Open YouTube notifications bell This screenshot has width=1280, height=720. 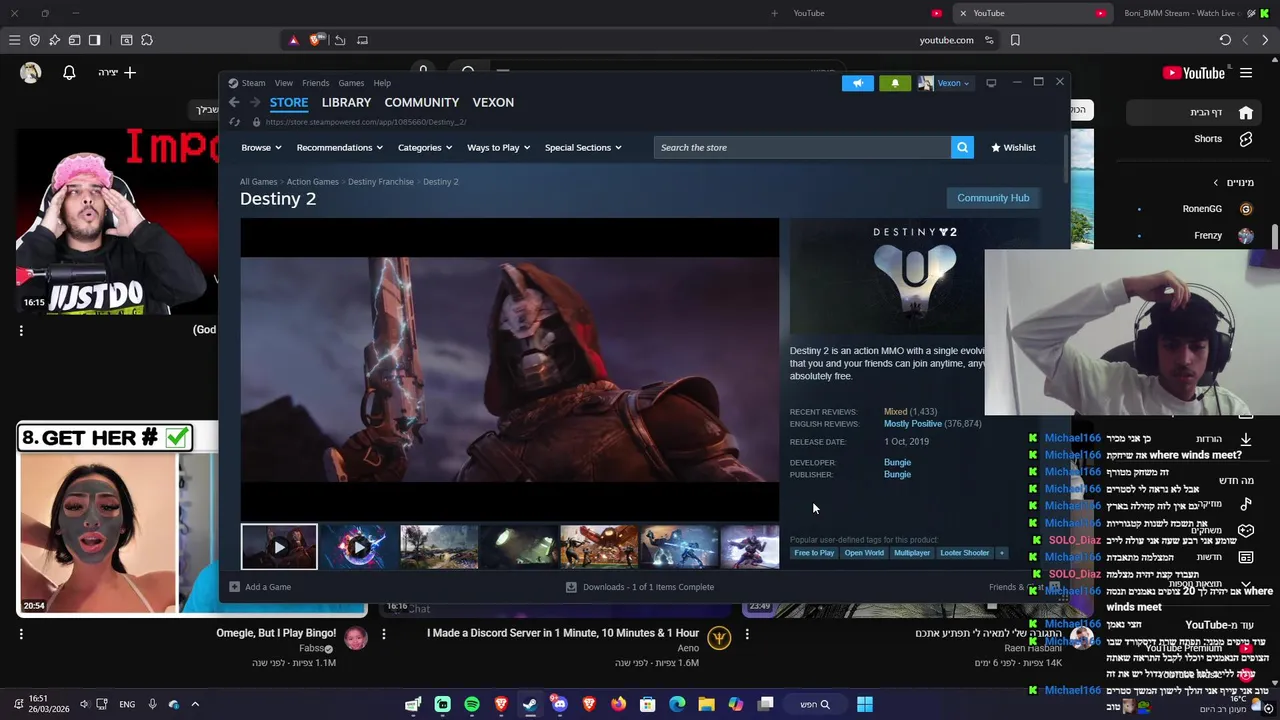click(x=69, y=73)
